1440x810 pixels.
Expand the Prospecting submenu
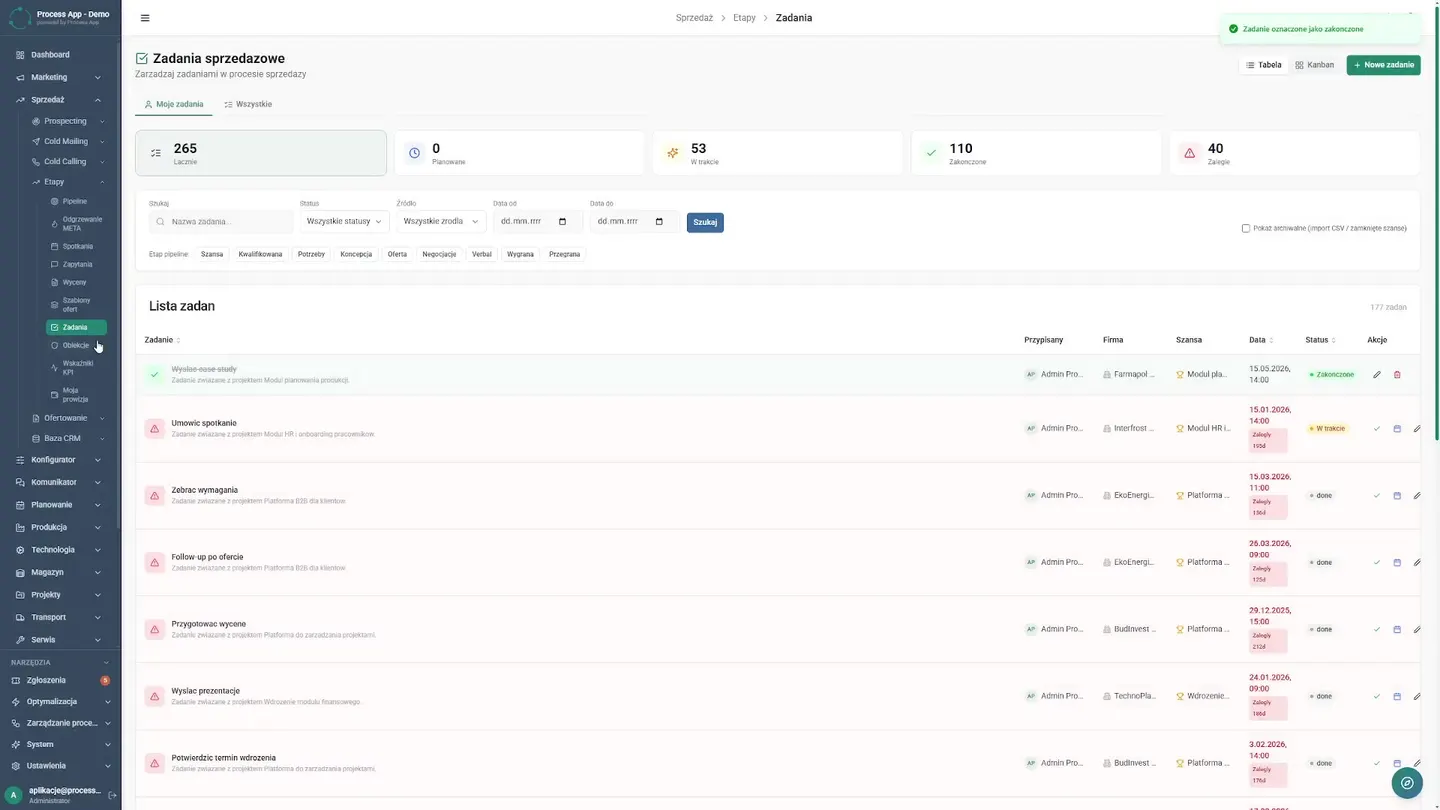68,121
